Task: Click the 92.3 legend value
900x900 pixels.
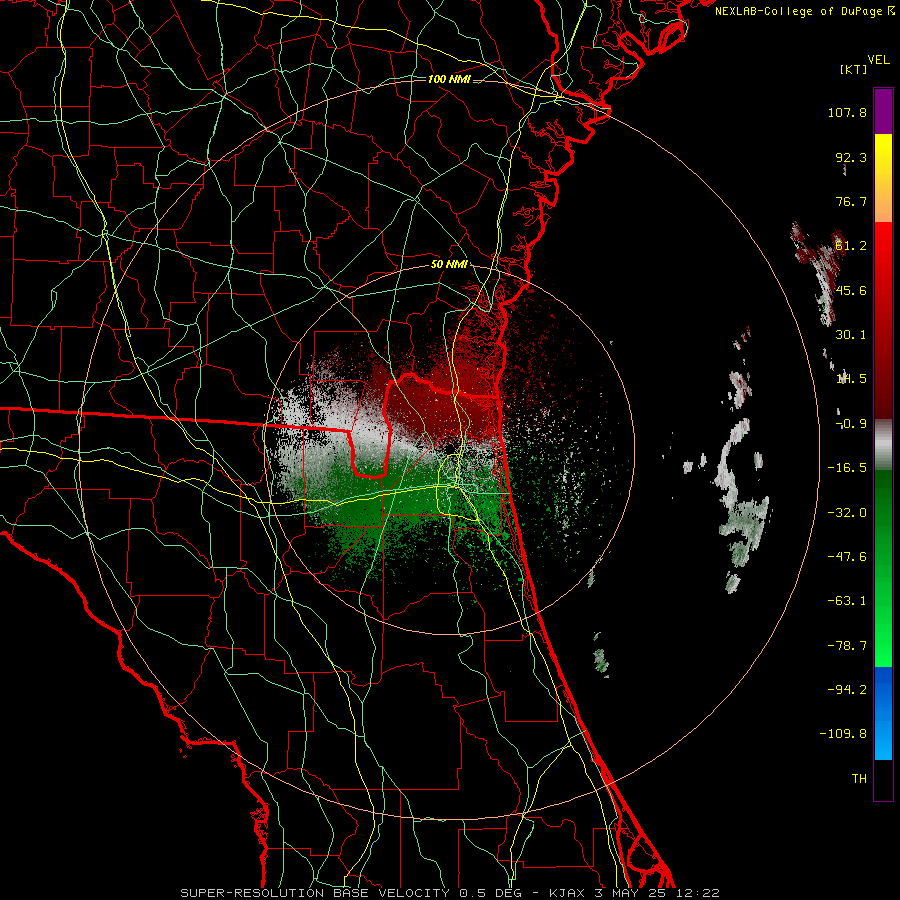Action: pos(851,157)
